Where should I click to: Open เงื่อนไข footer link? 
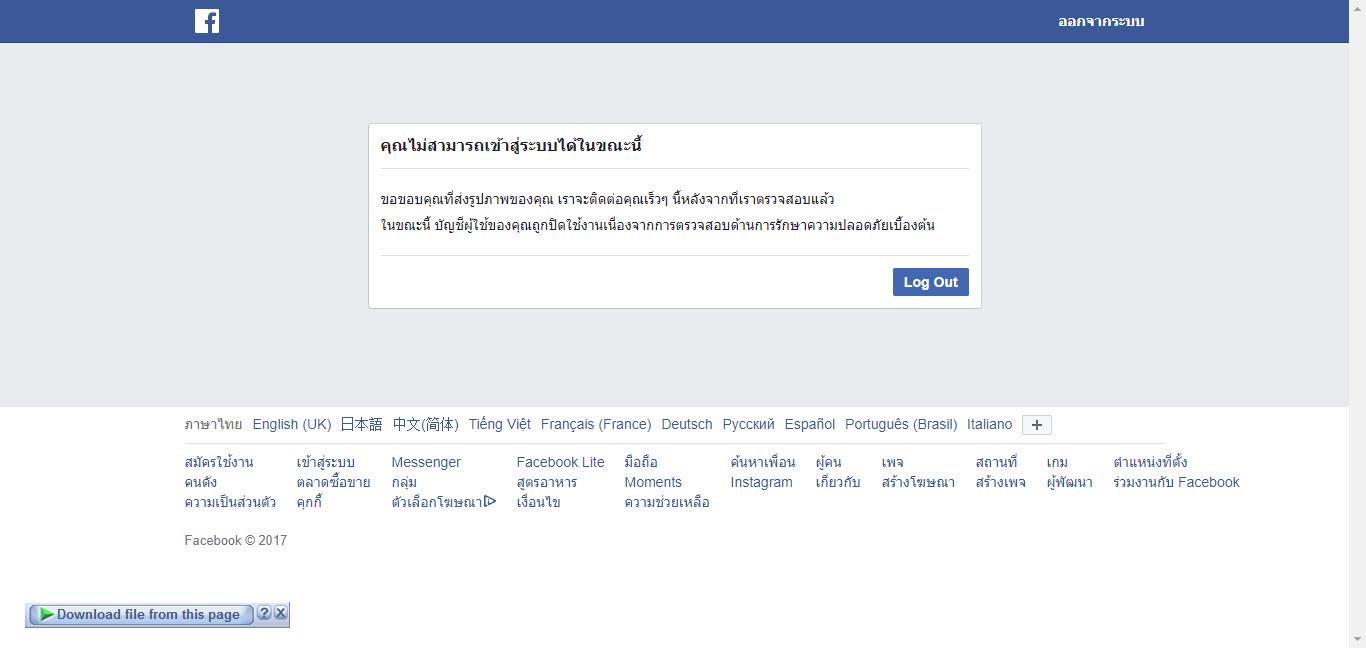tap(539, 502)
